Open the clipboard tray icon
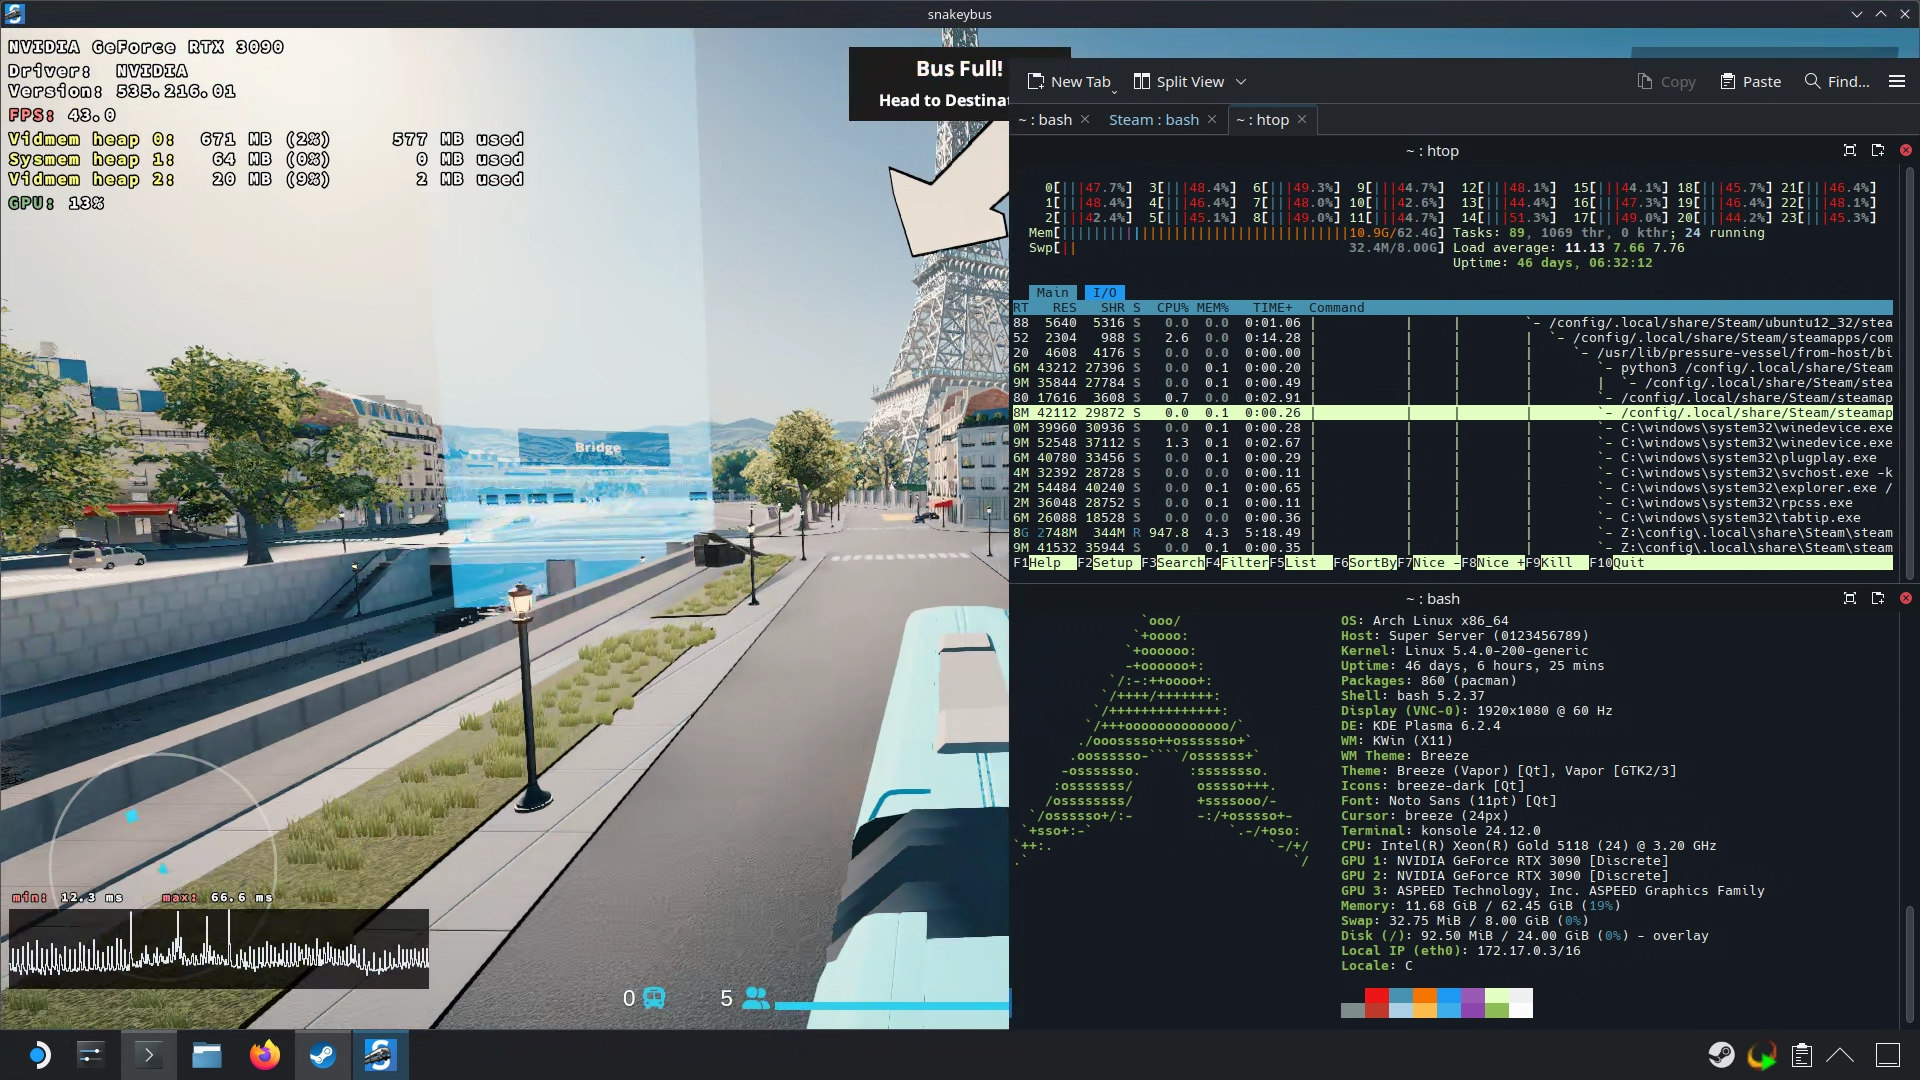Screen dimensions: 1920x1080 click(1802, 1055)
